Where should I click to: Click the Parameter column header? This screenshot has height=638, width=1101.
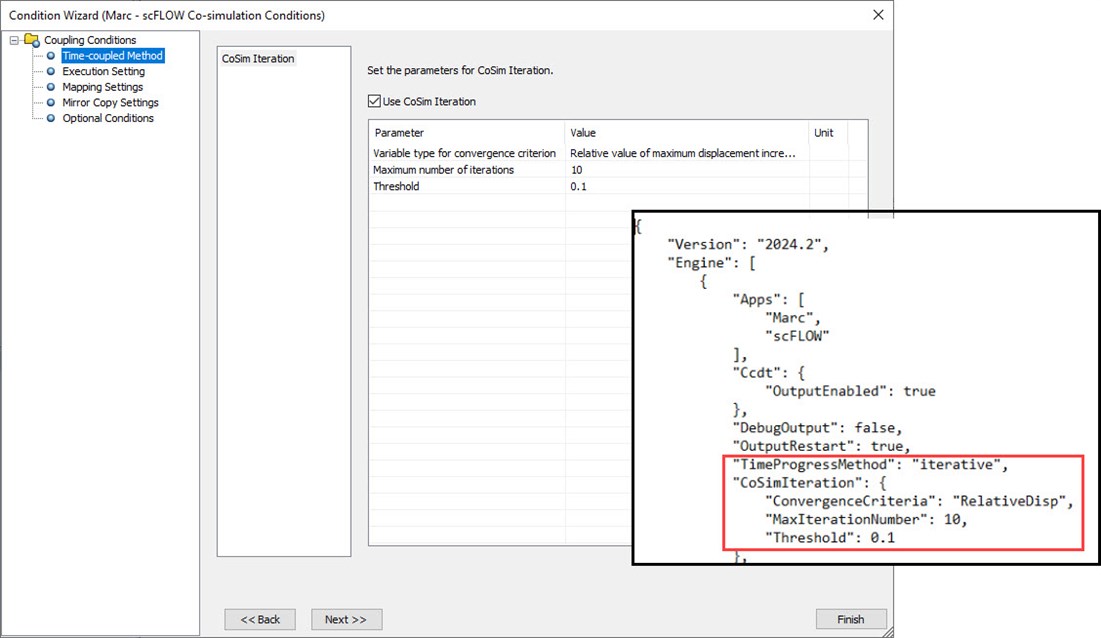tap(467, 133)
